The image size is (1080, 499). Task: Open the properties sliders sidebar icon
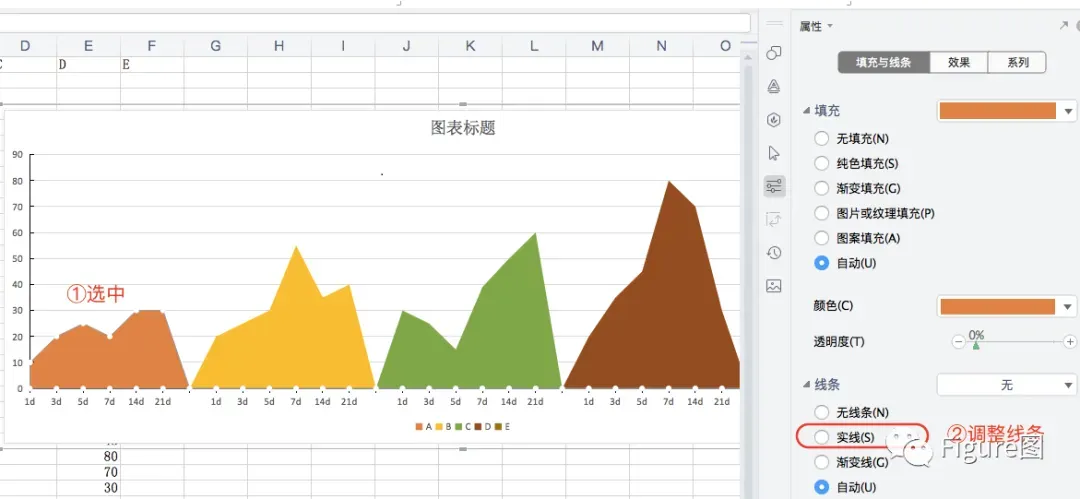pos(774,185)
